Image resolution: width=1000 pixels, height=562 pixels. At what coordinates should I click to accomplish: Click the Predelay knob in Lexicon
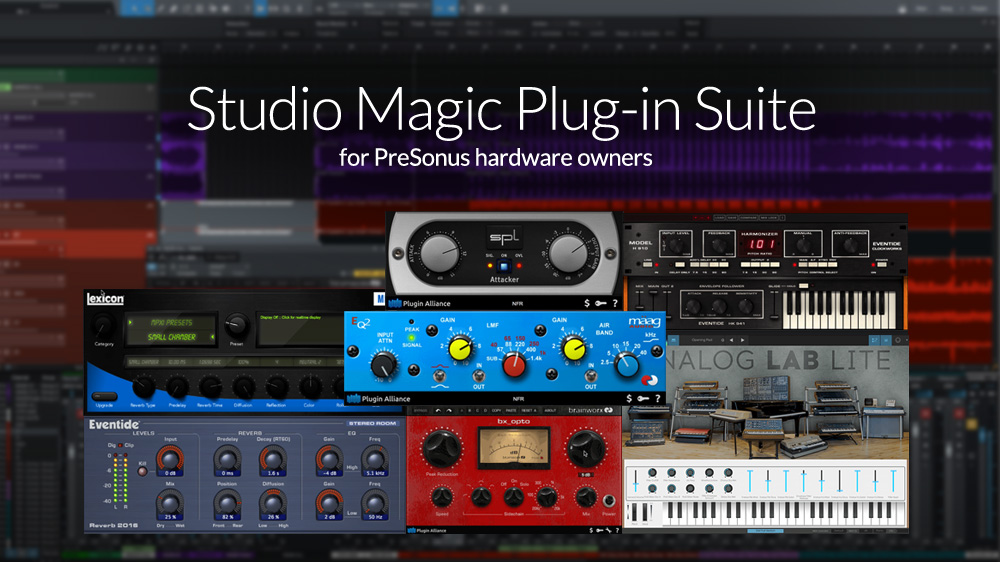(x=177, y=387)
